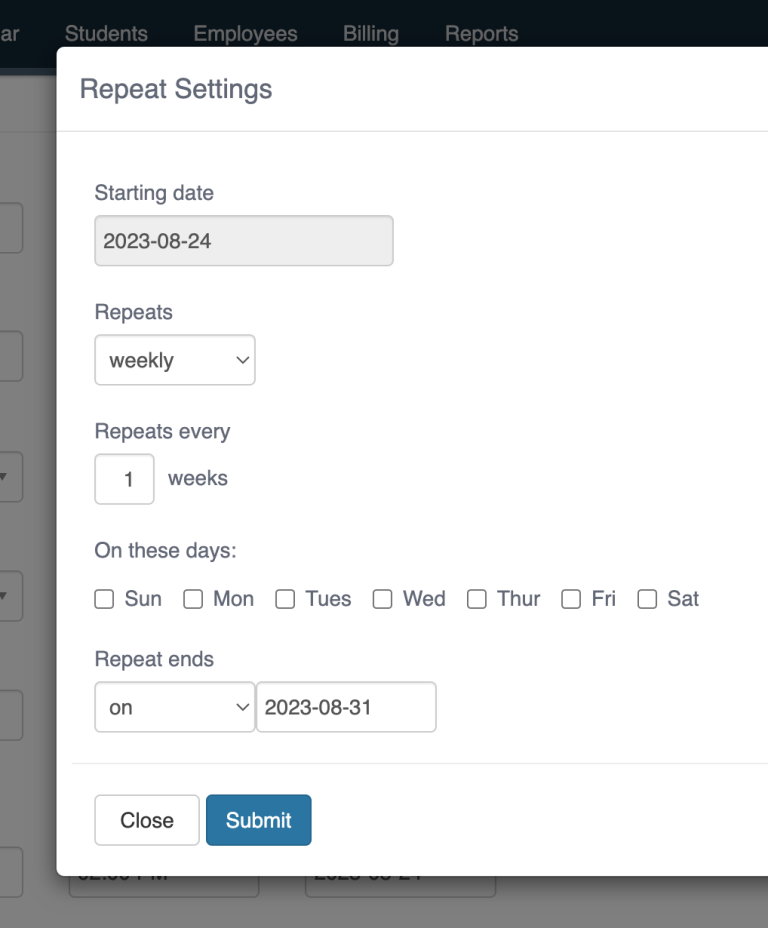Open the Repeat ends condition dropdown
Image resolution: width=768 pixels, height=928 pixels.
click(x=175, y=707)
